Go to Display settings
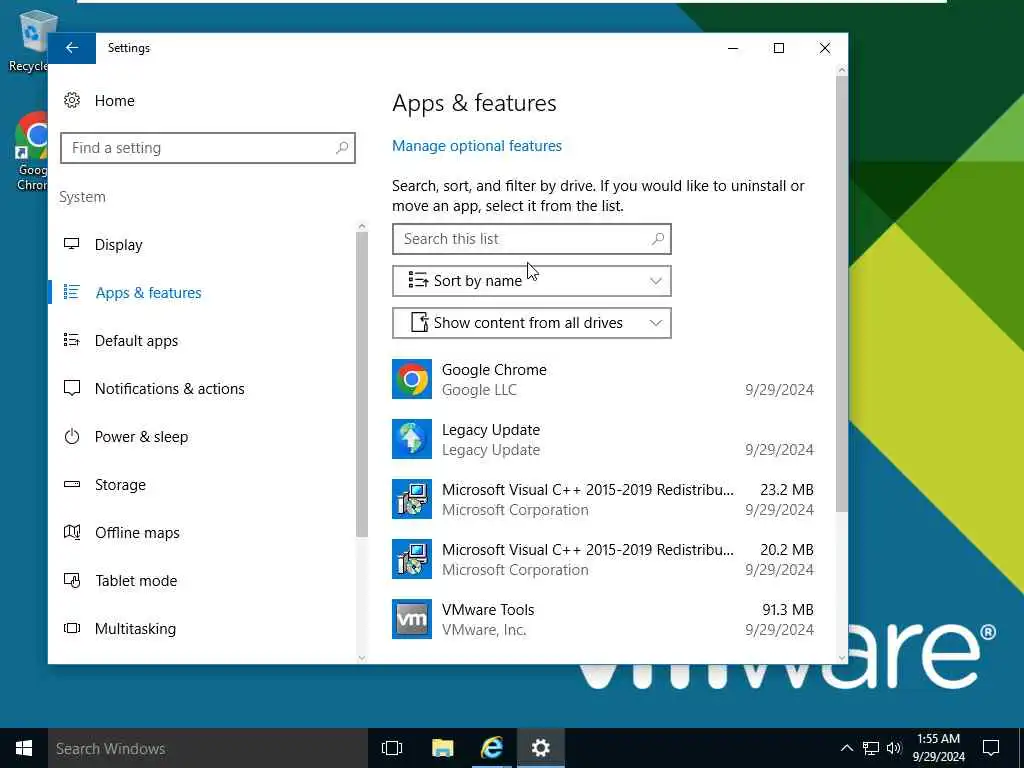Viewport: 1024px width, 768px height. [x=118, y=245]
